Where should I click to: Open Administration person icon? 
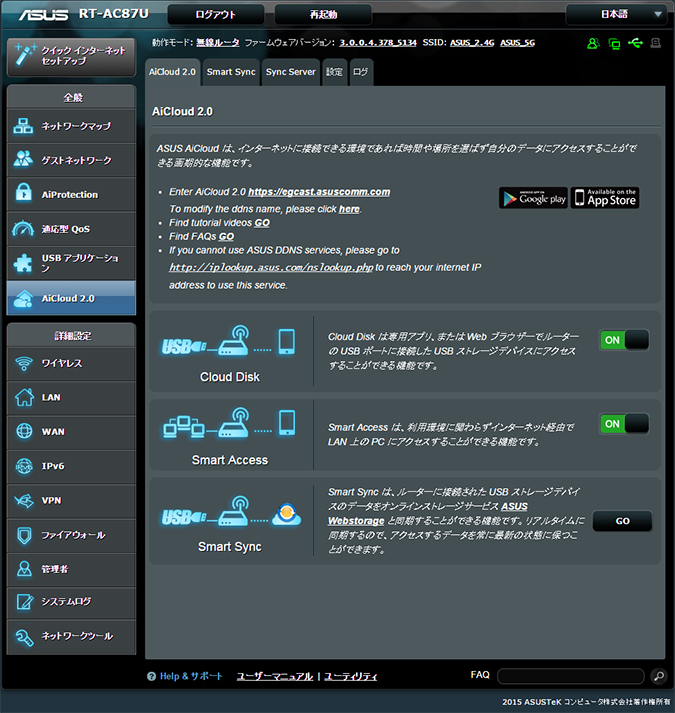point(24,568)
